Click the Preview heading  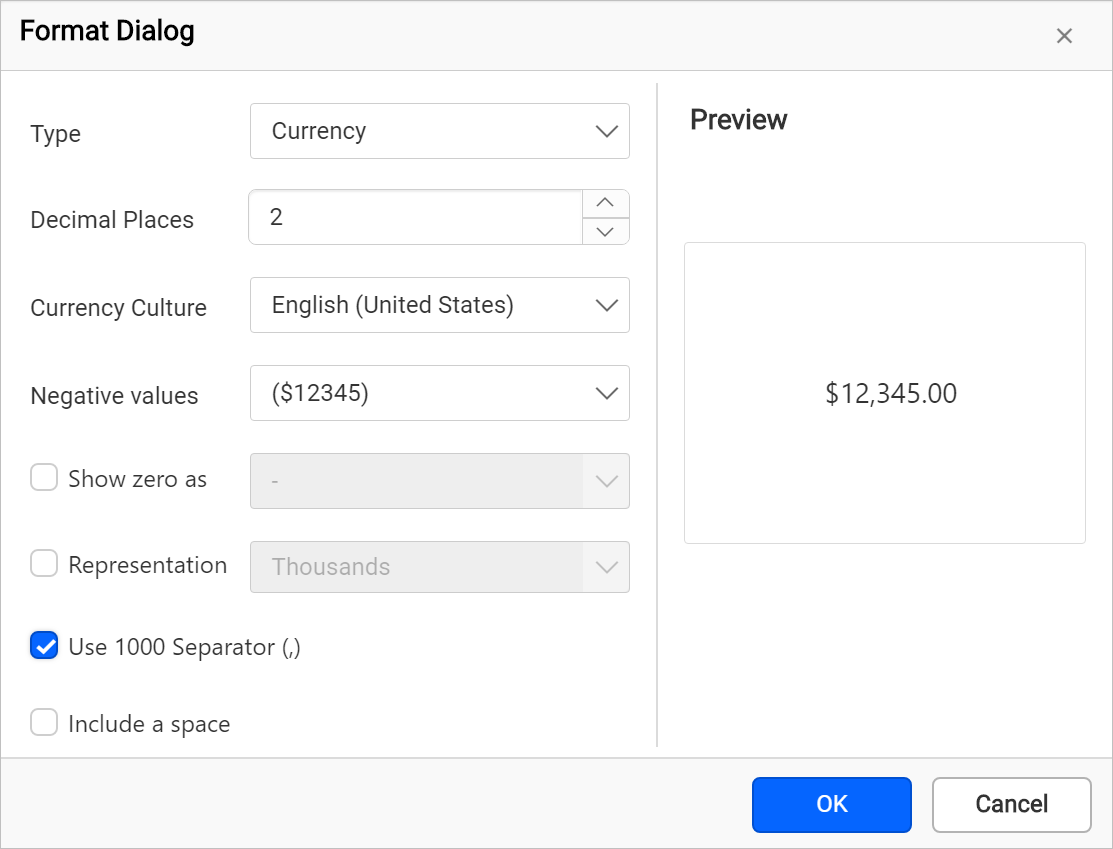tap(738, 120)
